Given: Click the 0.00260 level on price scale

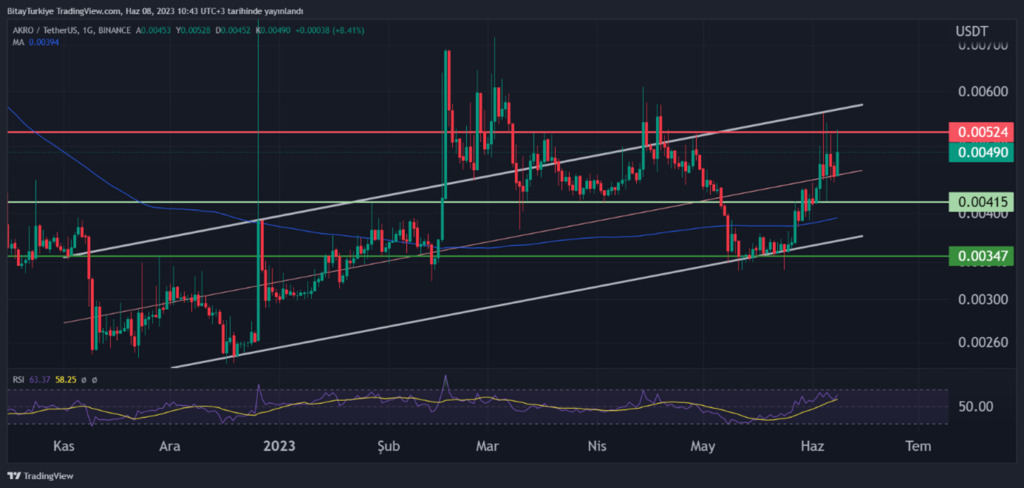Looking at the screenshot, I should click(x=984, y=343).
